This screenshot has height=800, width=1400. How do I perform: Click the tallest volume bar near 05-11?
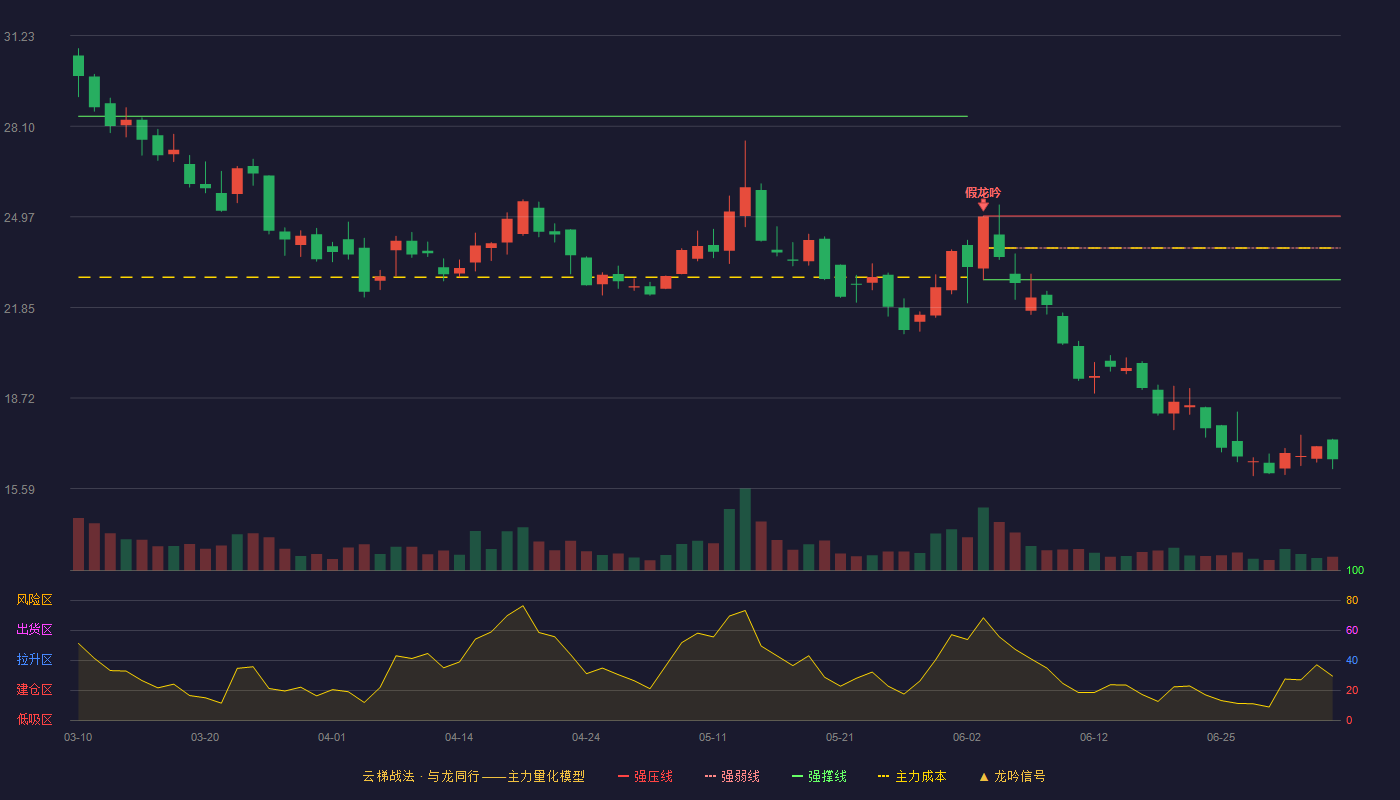[745, 529]
